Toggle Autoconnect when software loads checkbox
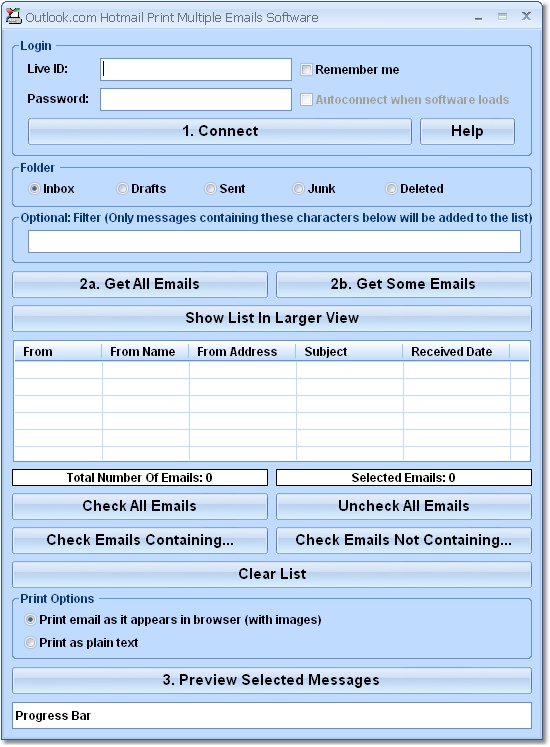 (x=306, y=100)
